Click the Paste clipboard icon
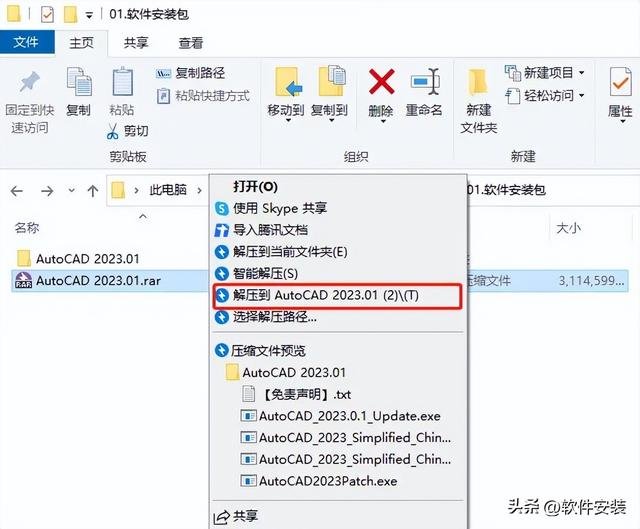This screenshot has width=640, height=529. coord(122,82)
